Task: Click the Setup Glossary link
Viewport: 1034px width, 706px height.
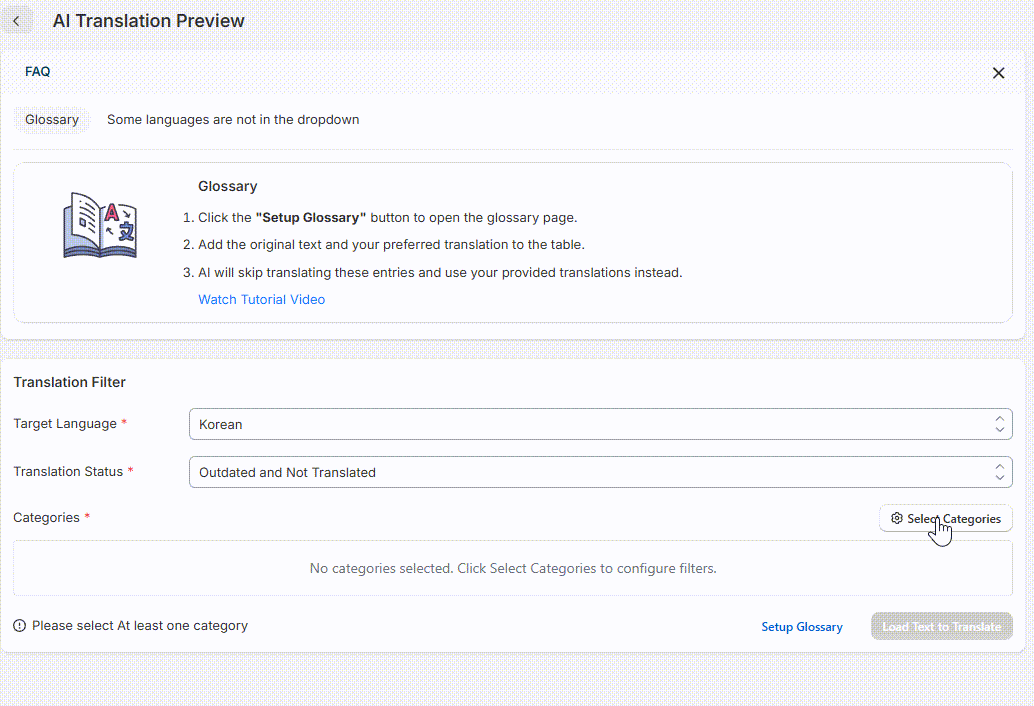Action: click(x=802, y=627)
